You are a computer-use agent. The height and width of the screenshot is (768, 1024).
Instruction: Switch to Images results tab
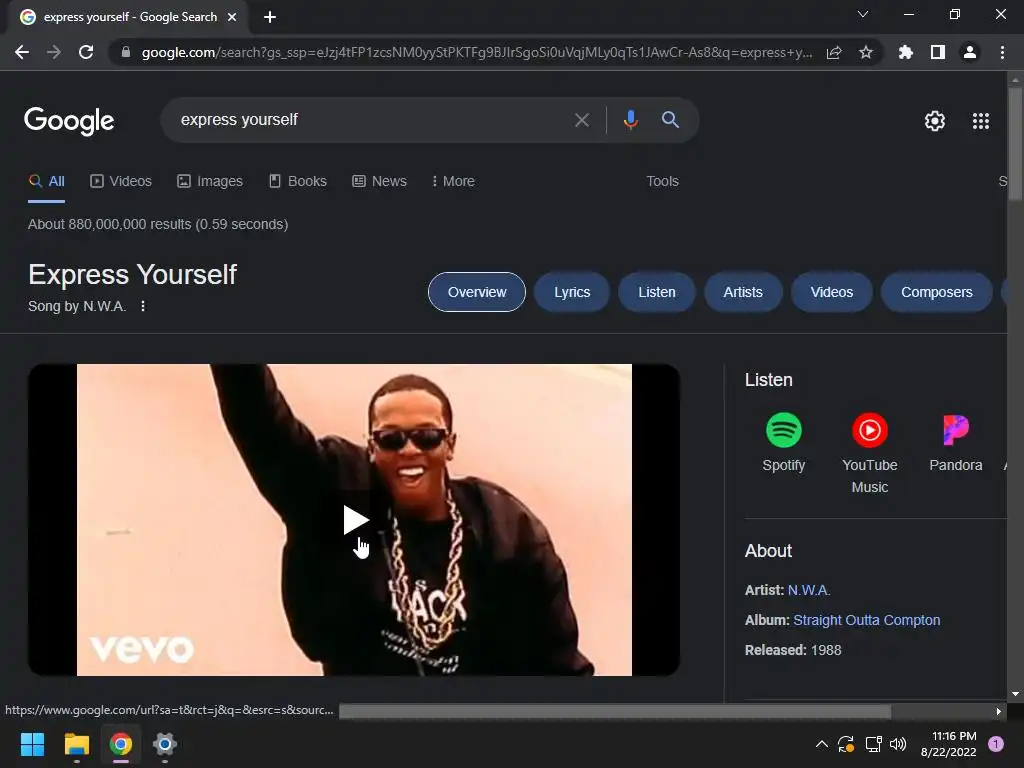click(x=210, y=182)
